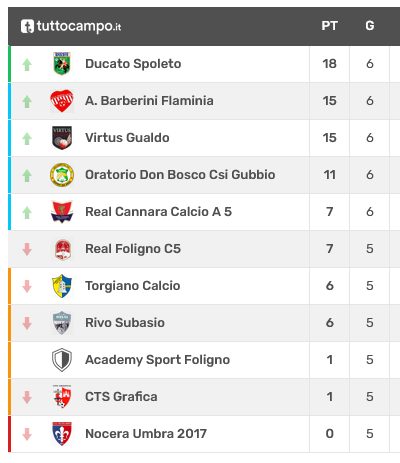Screen dimensions: 400x463
Task: Sort standings by the PT column header
Action: pyautogui.click(x=329, y=26)
